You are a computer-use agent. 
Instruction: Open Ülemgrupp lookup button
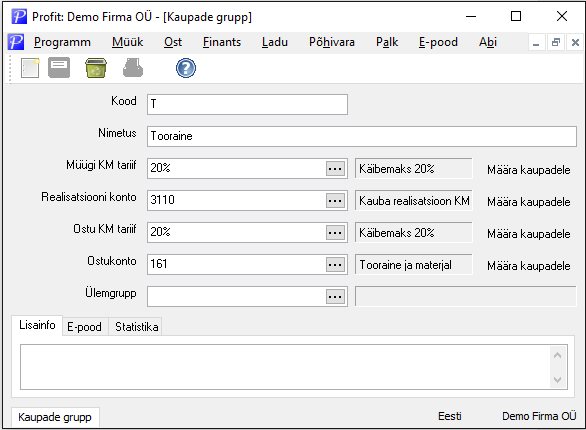(335, 297)
